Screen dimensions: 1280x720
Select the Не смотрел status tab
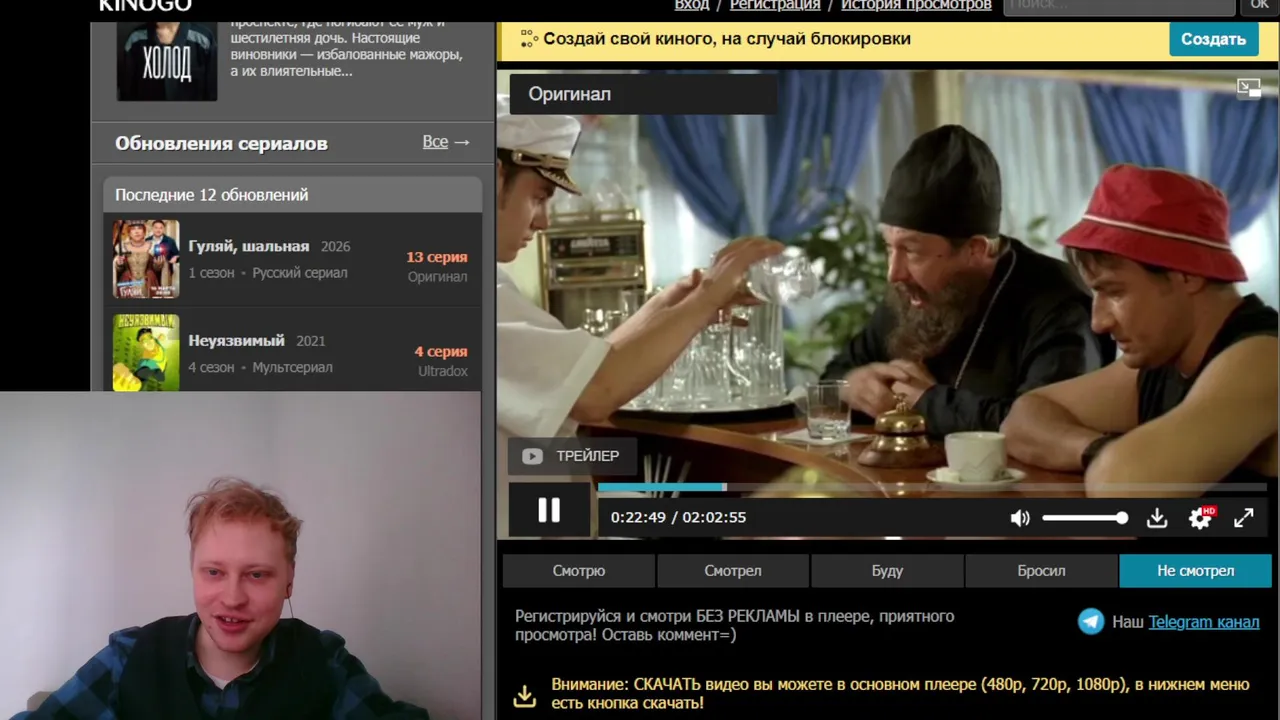point(1196,571)
